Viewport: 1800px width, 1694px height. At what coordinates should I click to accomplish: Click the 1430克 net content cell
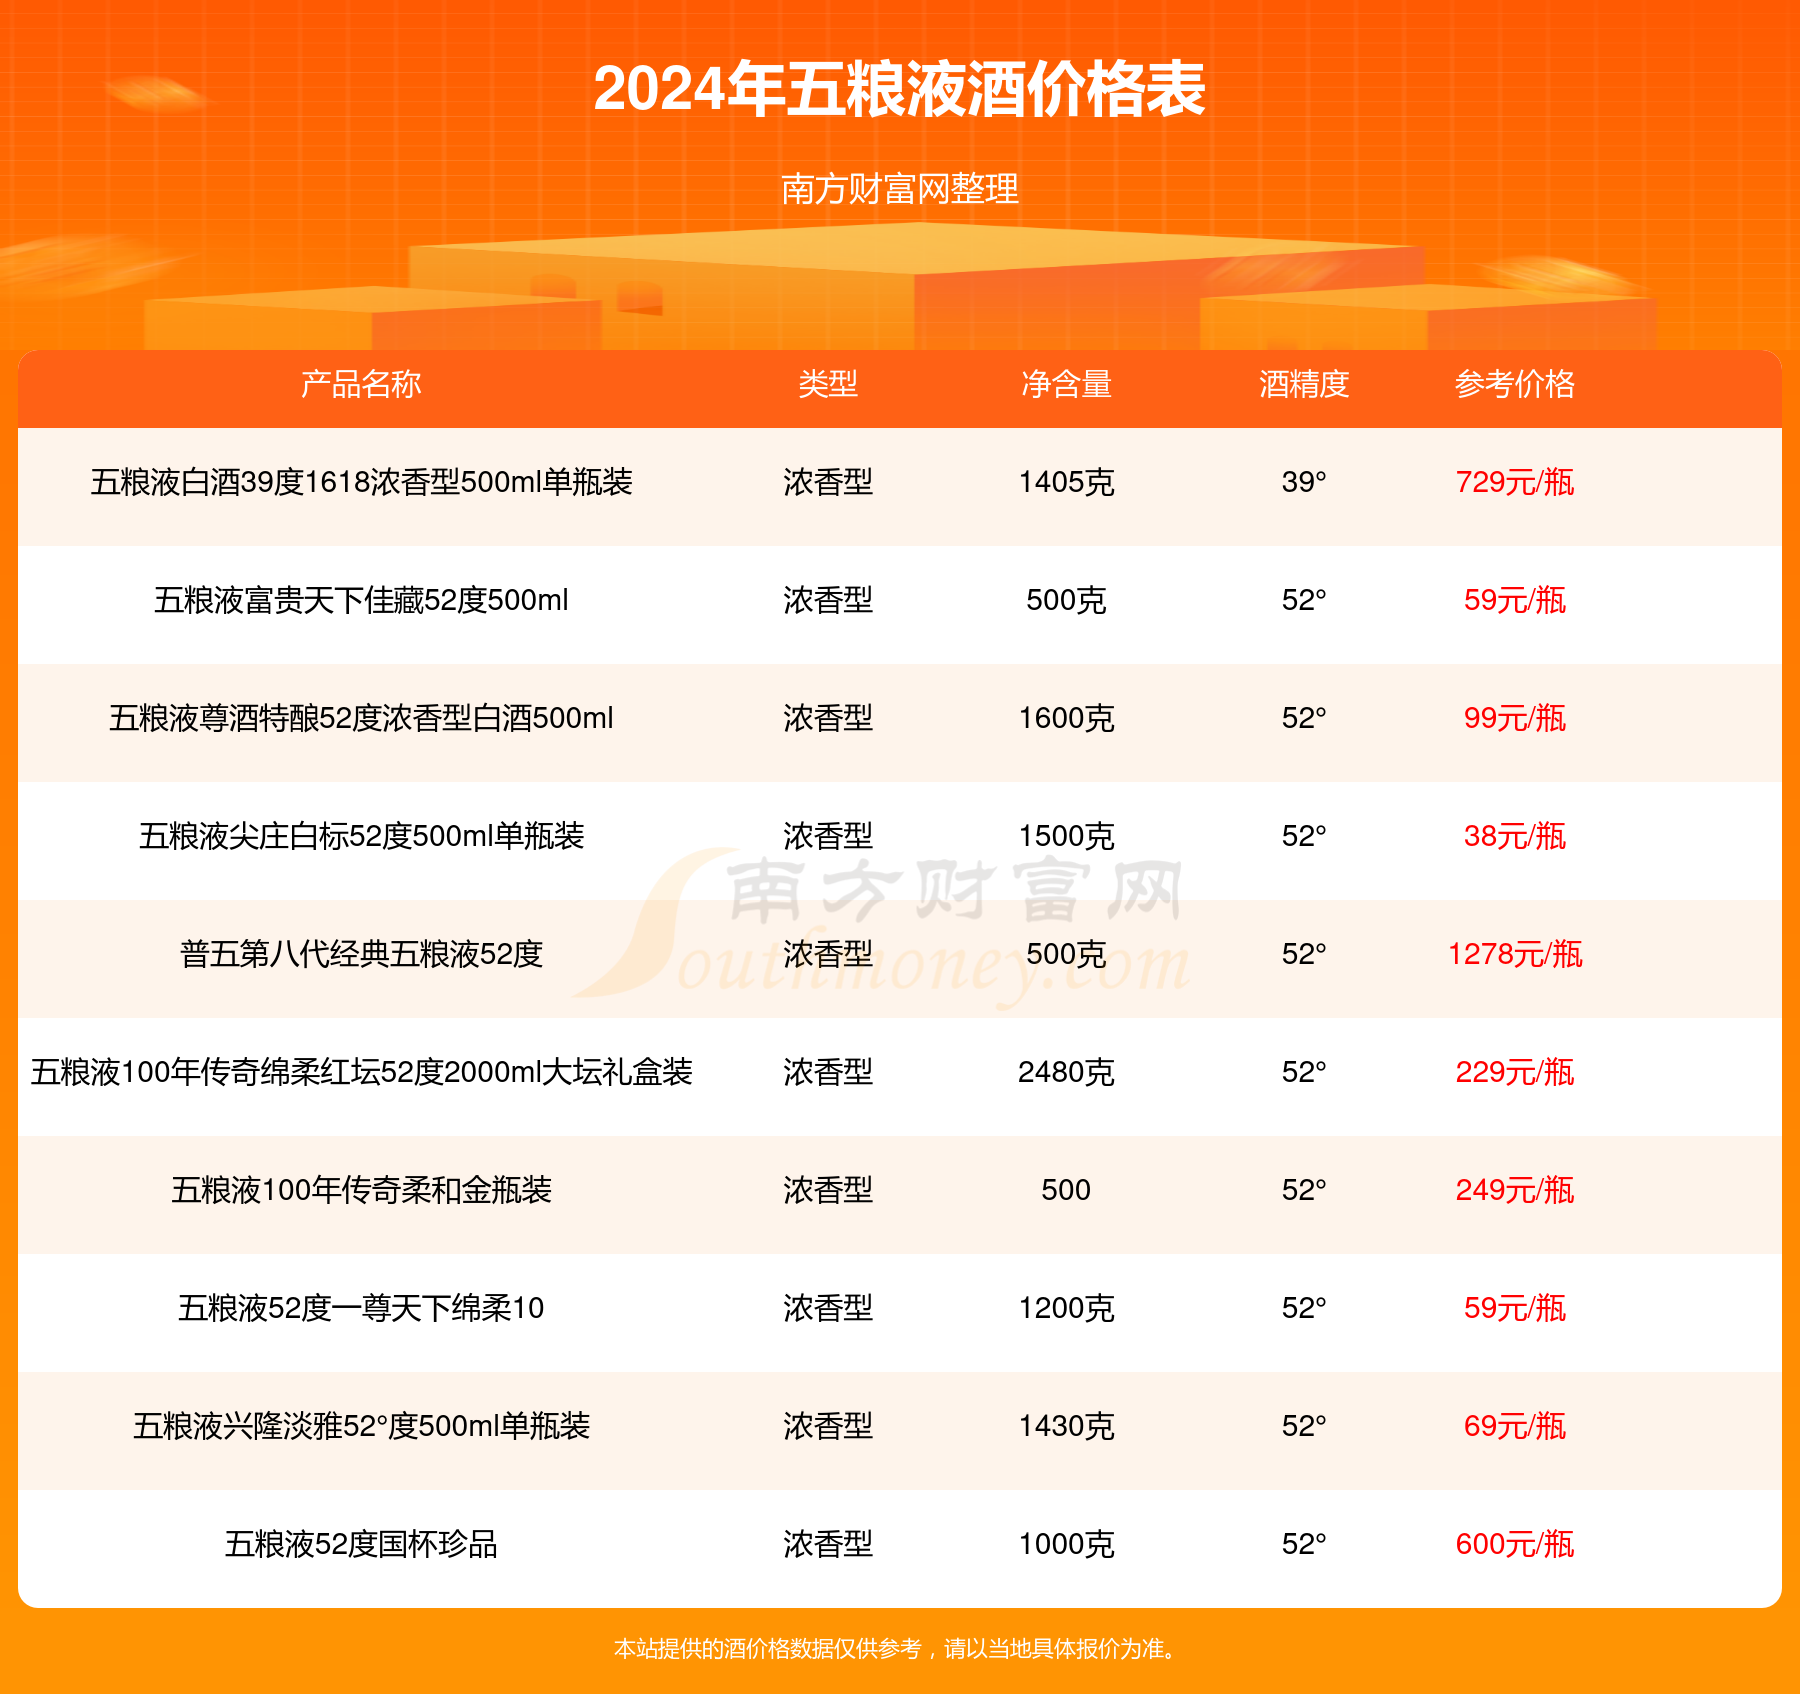point(1066,1426)
